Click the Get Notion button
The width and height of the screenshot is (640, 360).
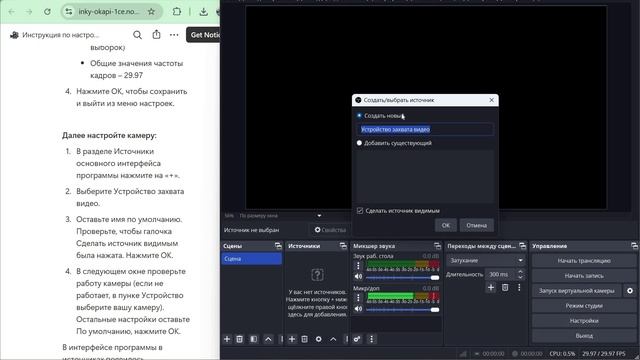203,35
